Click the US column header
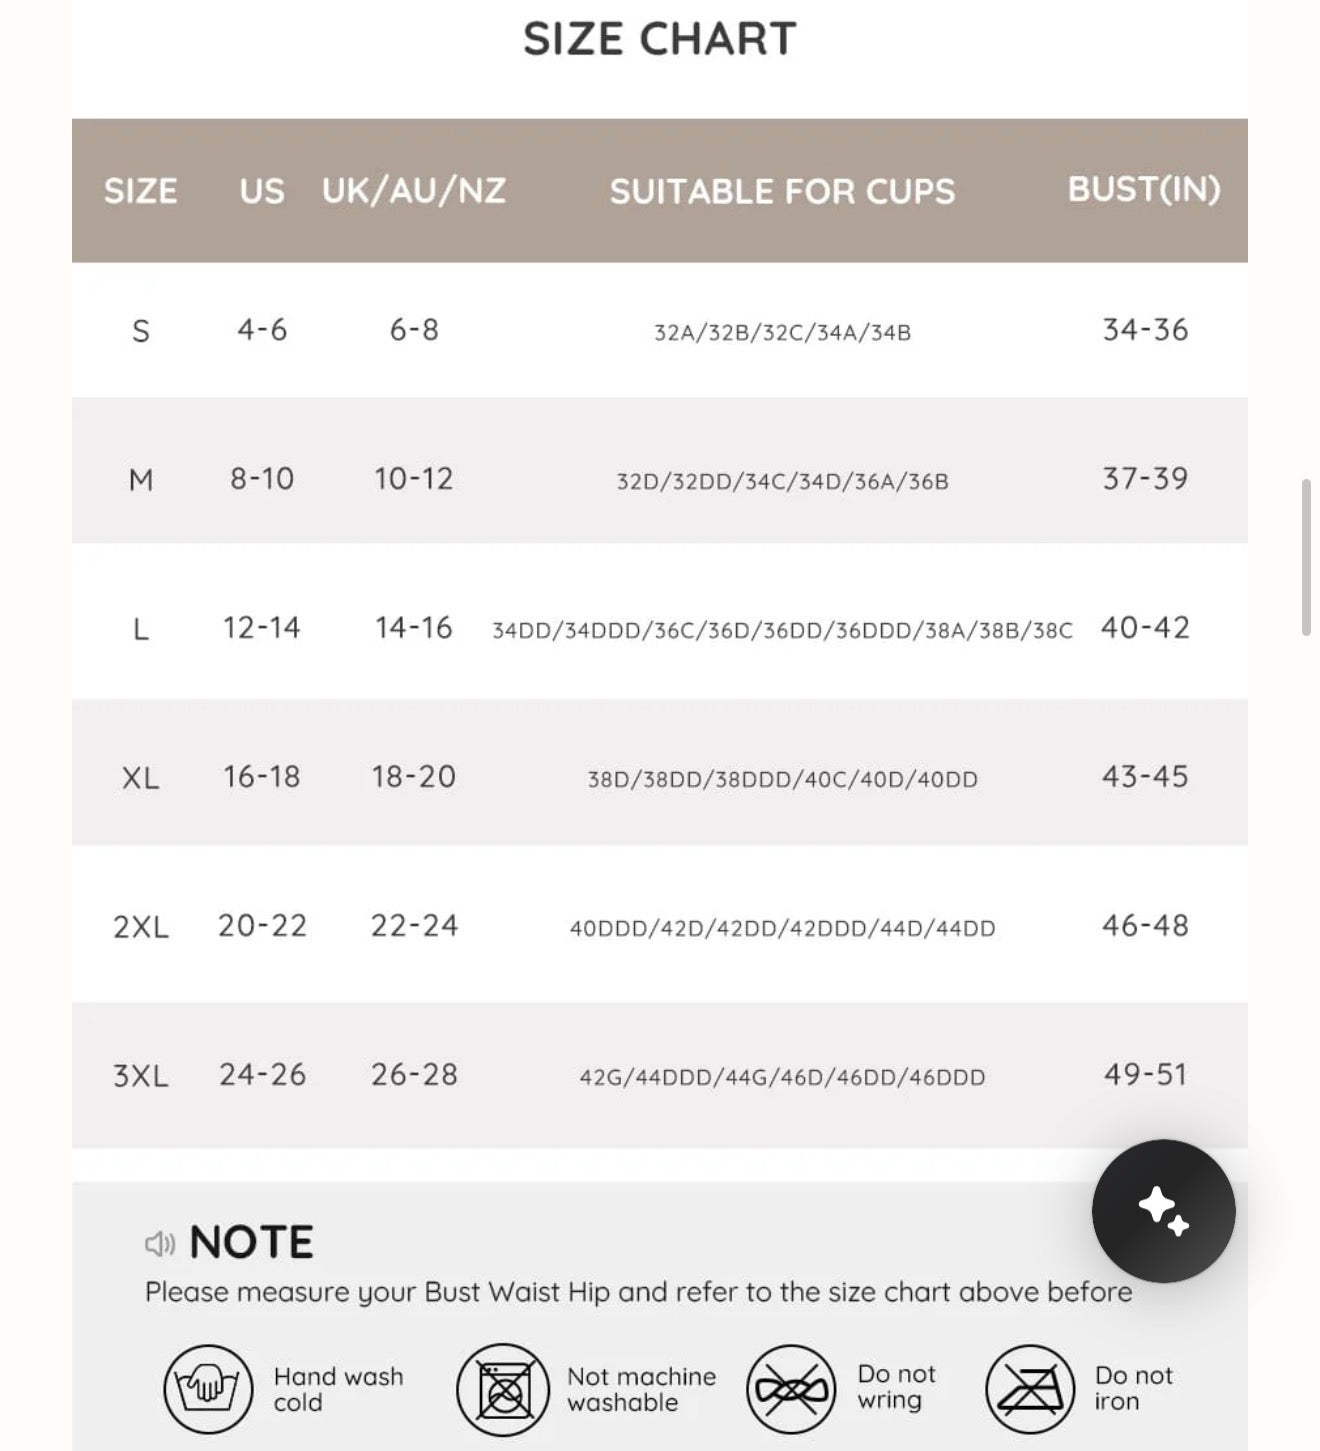The height and width of the screenshot is (1451, 1320). [262, 191]
